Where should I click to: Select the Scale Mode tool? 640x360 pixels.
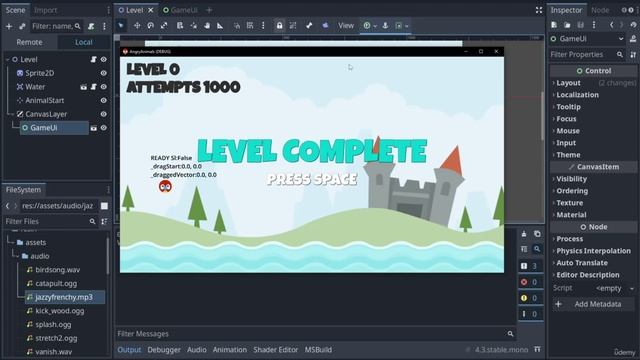[x=164, y=26]
